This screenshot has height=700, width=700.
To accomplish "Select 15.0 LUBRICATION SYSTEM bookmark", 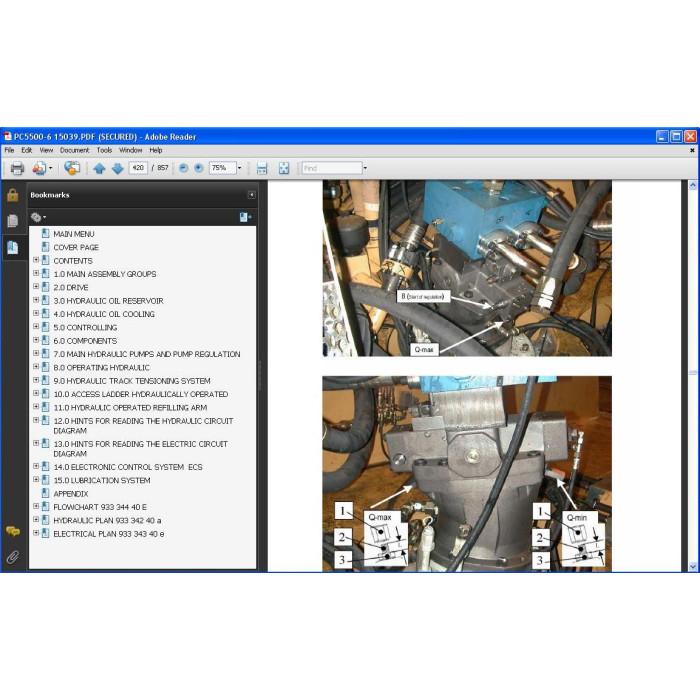I will [102, 481].
